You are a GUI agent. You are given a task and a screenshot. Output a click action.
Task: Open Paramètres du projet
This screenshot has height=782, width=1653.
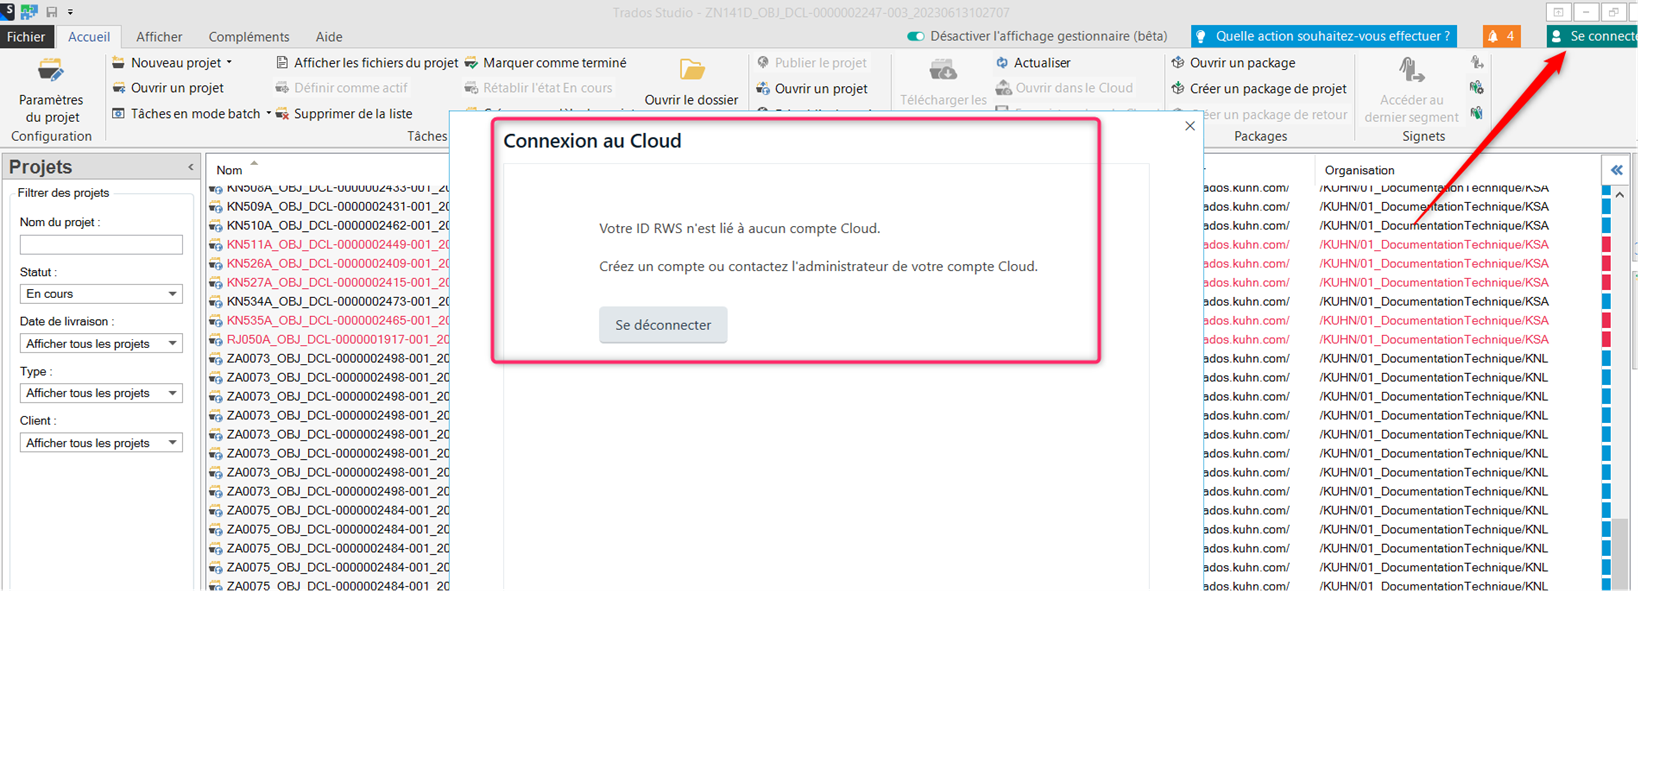click(x=51, y=91)
